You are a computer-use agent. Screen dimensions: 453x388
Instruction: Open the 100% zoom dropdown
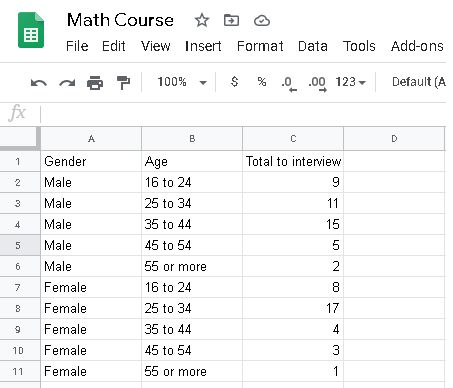tap(182, 82)
